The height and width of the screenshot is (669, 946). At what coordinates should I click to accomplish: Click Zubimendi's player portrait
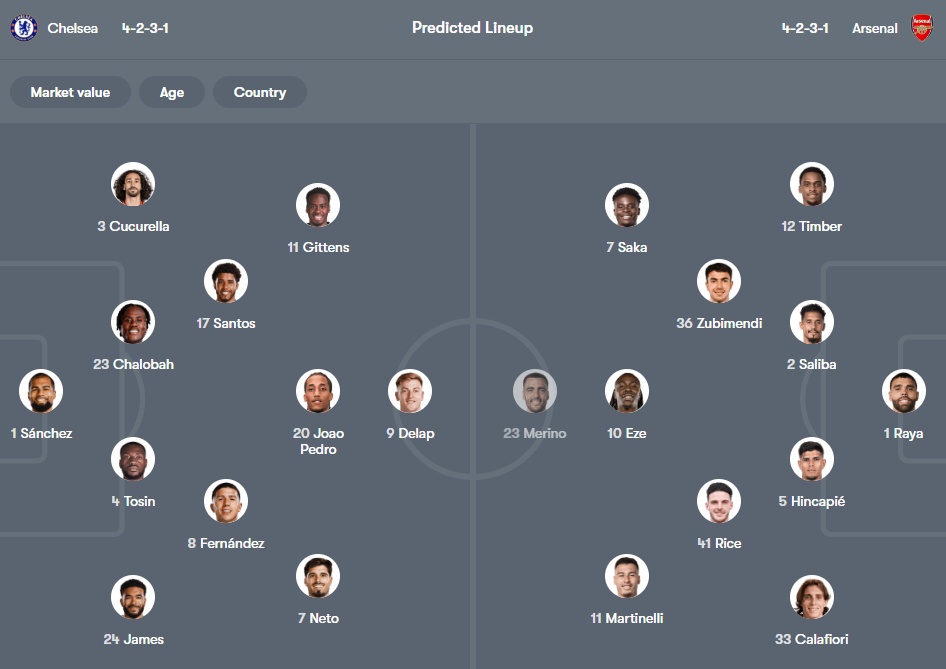(718, 281)
